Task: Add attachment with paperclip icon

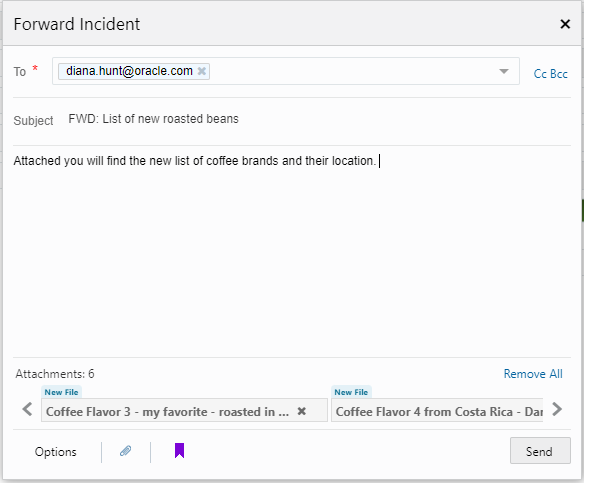Action: pyautogui.click(x=126, y=451)
